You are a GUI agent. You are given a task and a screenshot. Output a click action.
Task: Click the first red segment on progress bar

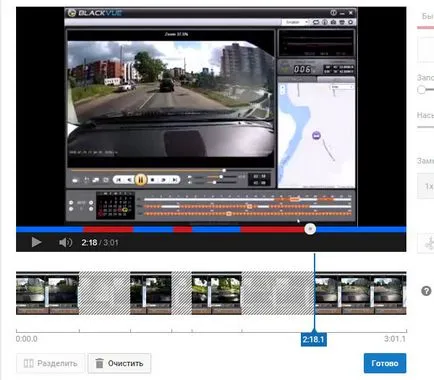pyautogui.click(x=108, y=229)
